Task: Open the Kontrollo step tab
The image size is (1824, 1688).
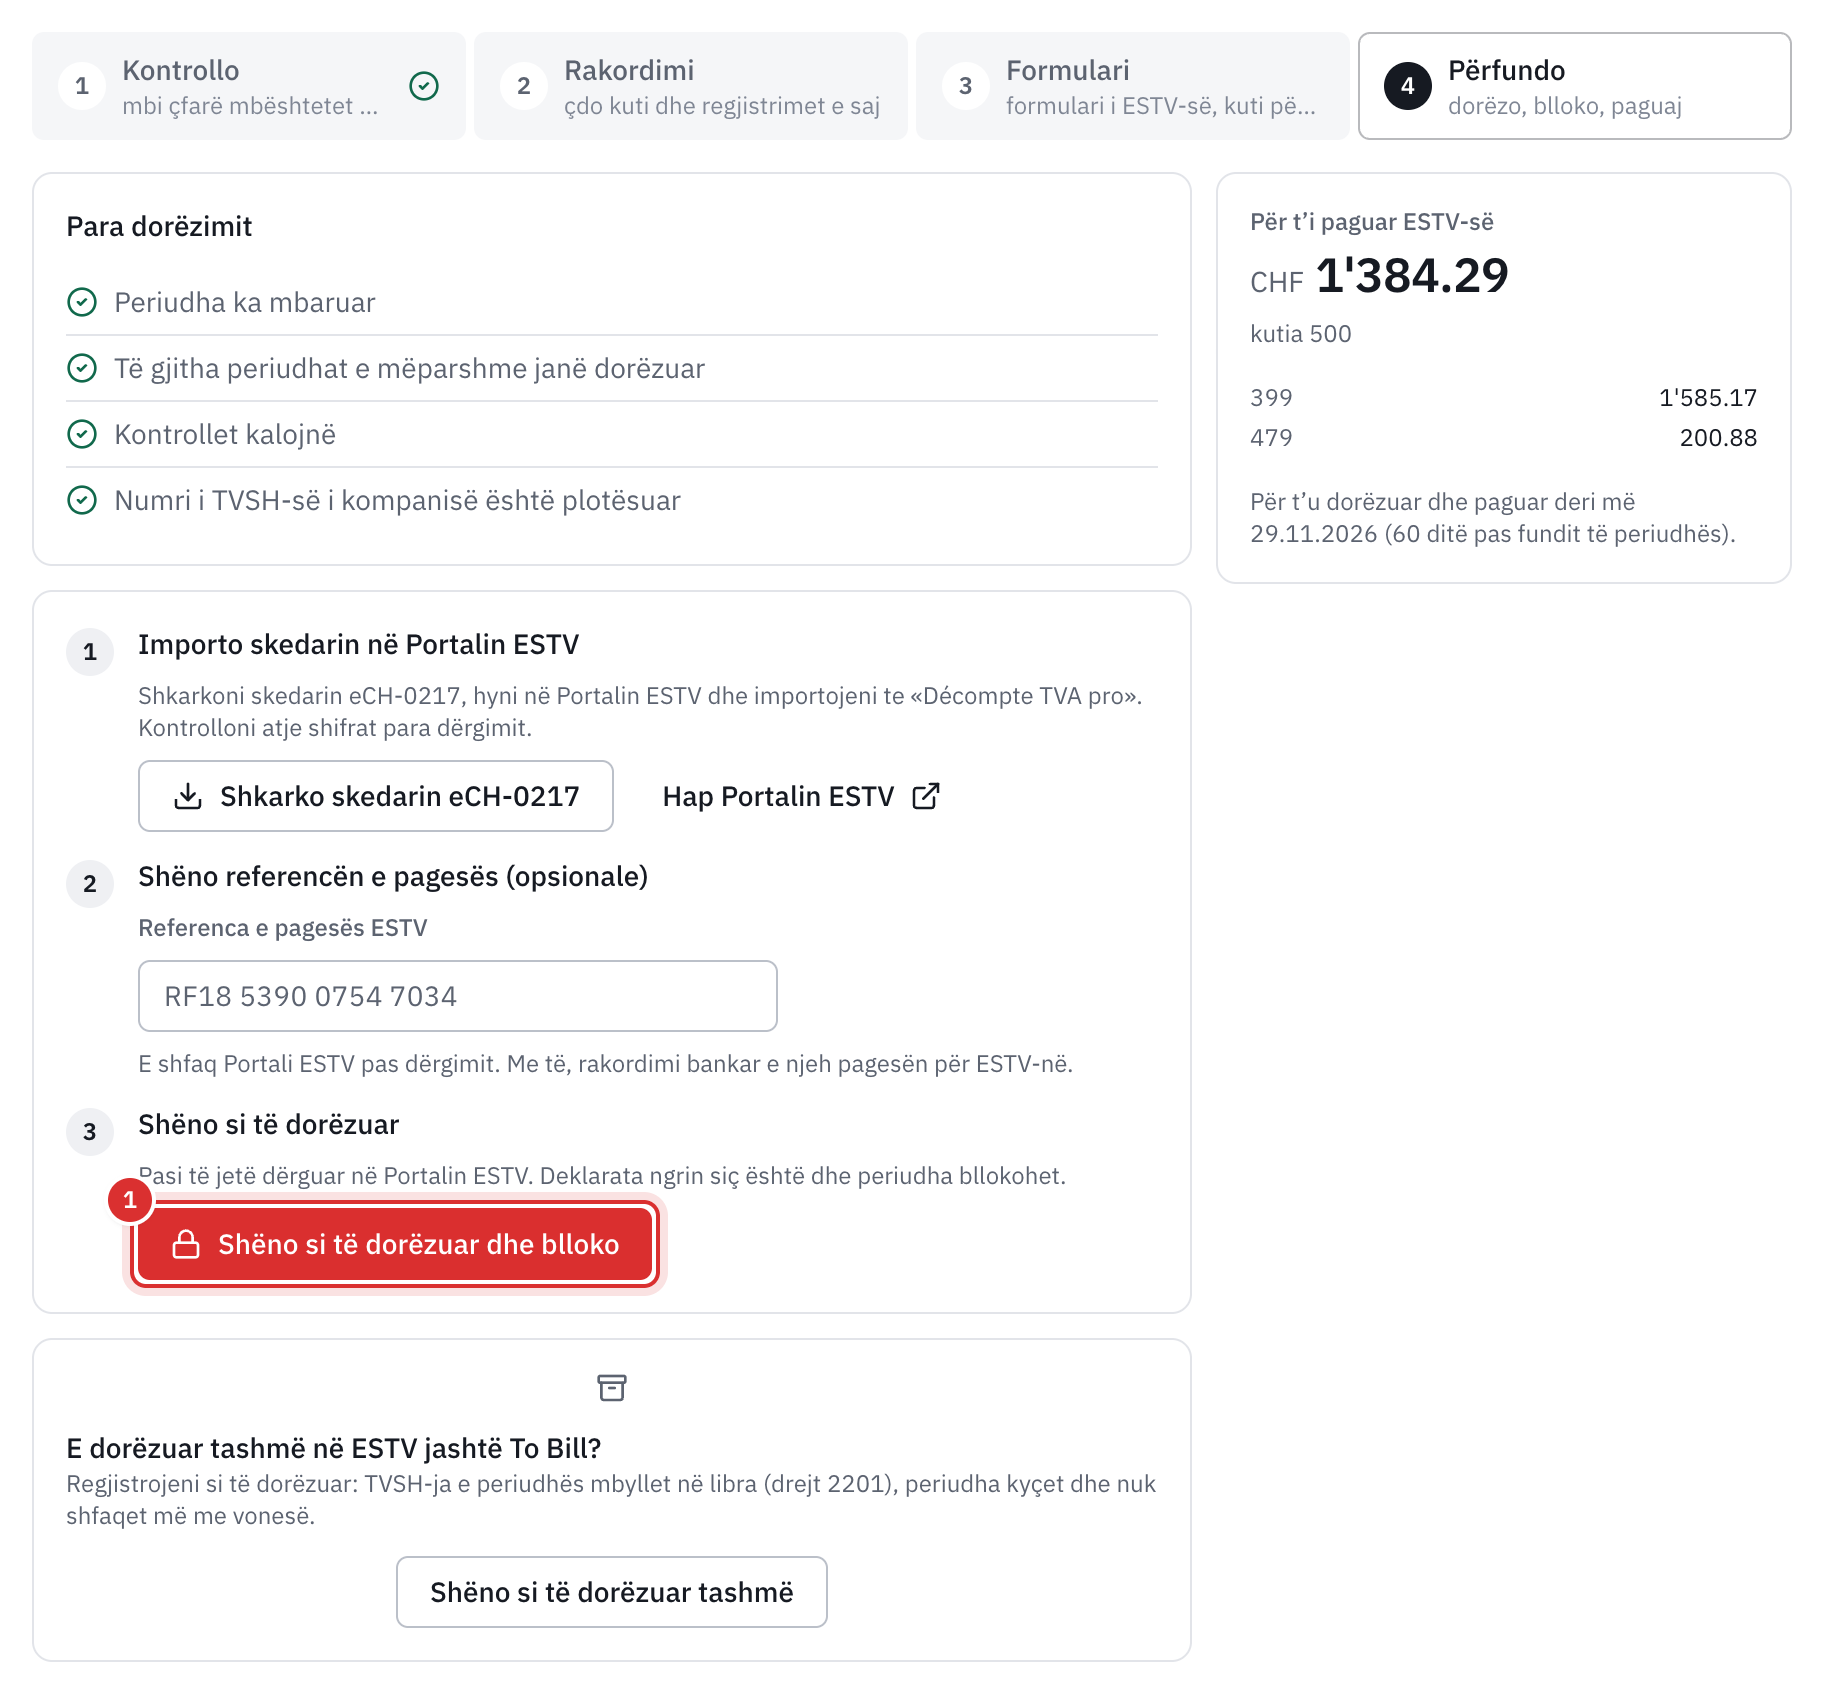Action: (249, 86)
